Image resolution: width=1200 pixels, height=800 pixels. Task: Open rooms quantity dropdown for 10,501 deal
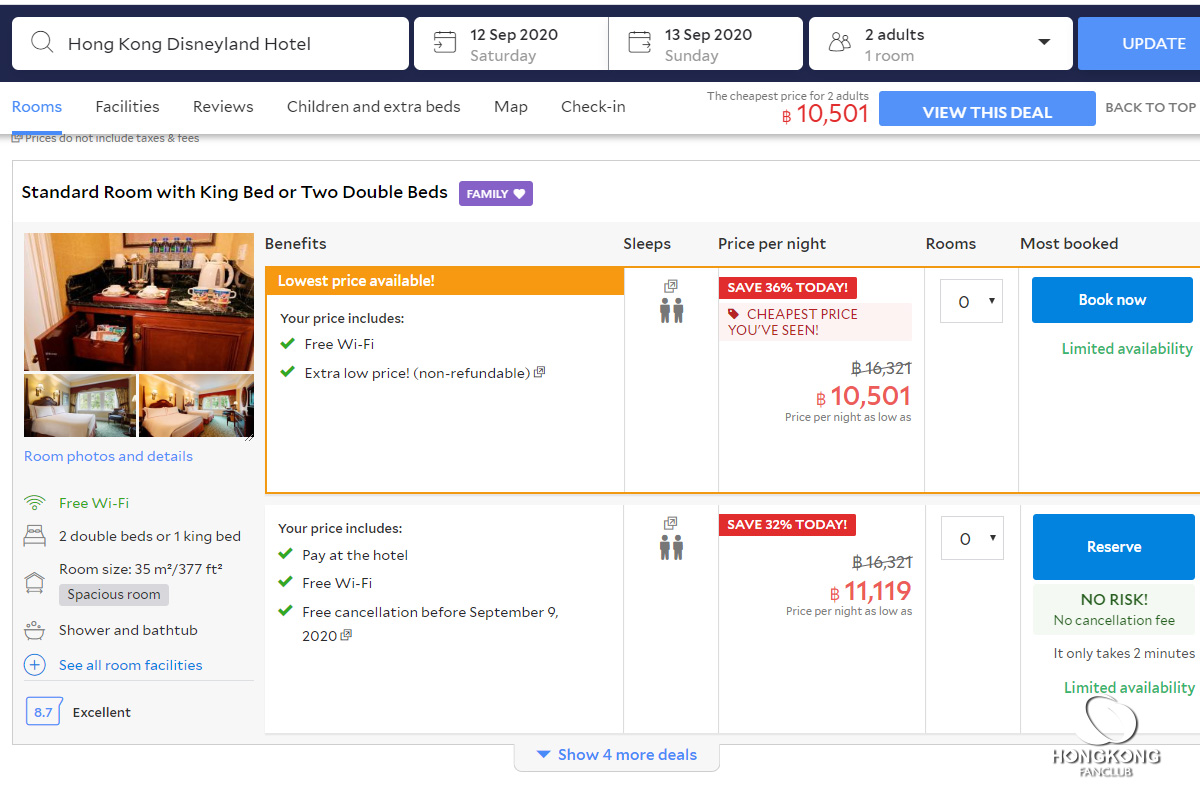click(x=971, y=301)
